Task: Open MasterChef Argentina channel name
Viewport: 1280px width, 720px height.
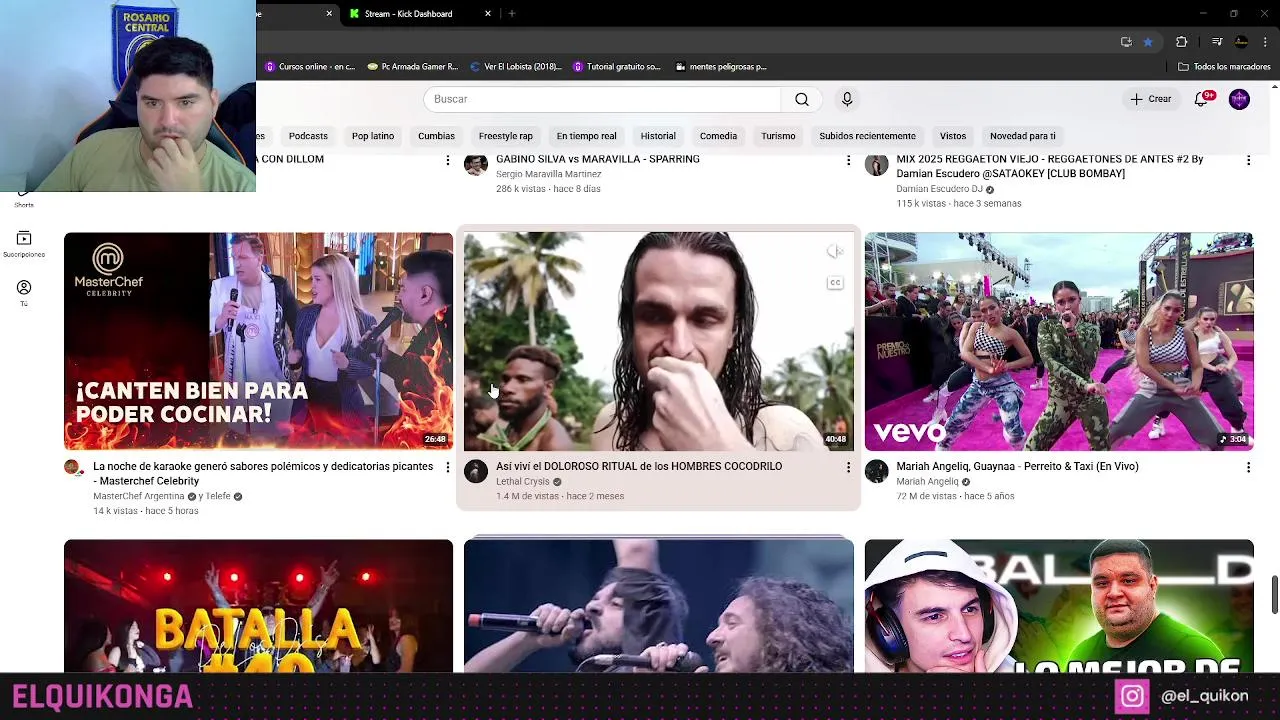Action: click(x=138, y=496)
